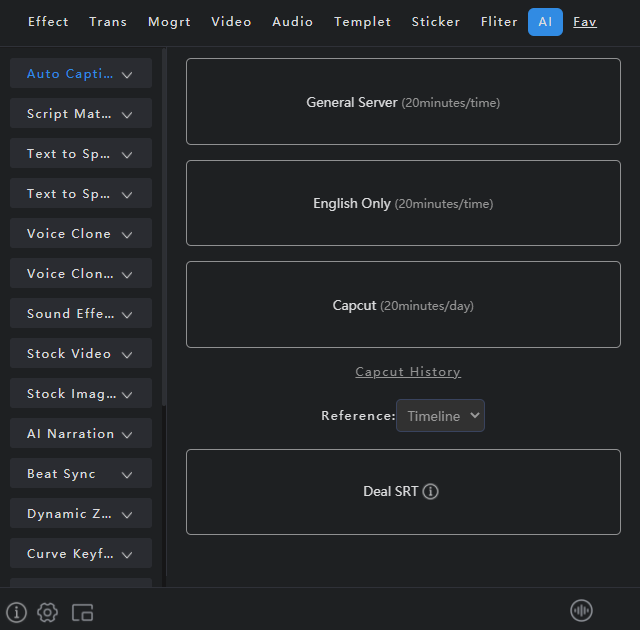
Task: Expand the Curve Keyf... section
Action: (x=81, y=553)
